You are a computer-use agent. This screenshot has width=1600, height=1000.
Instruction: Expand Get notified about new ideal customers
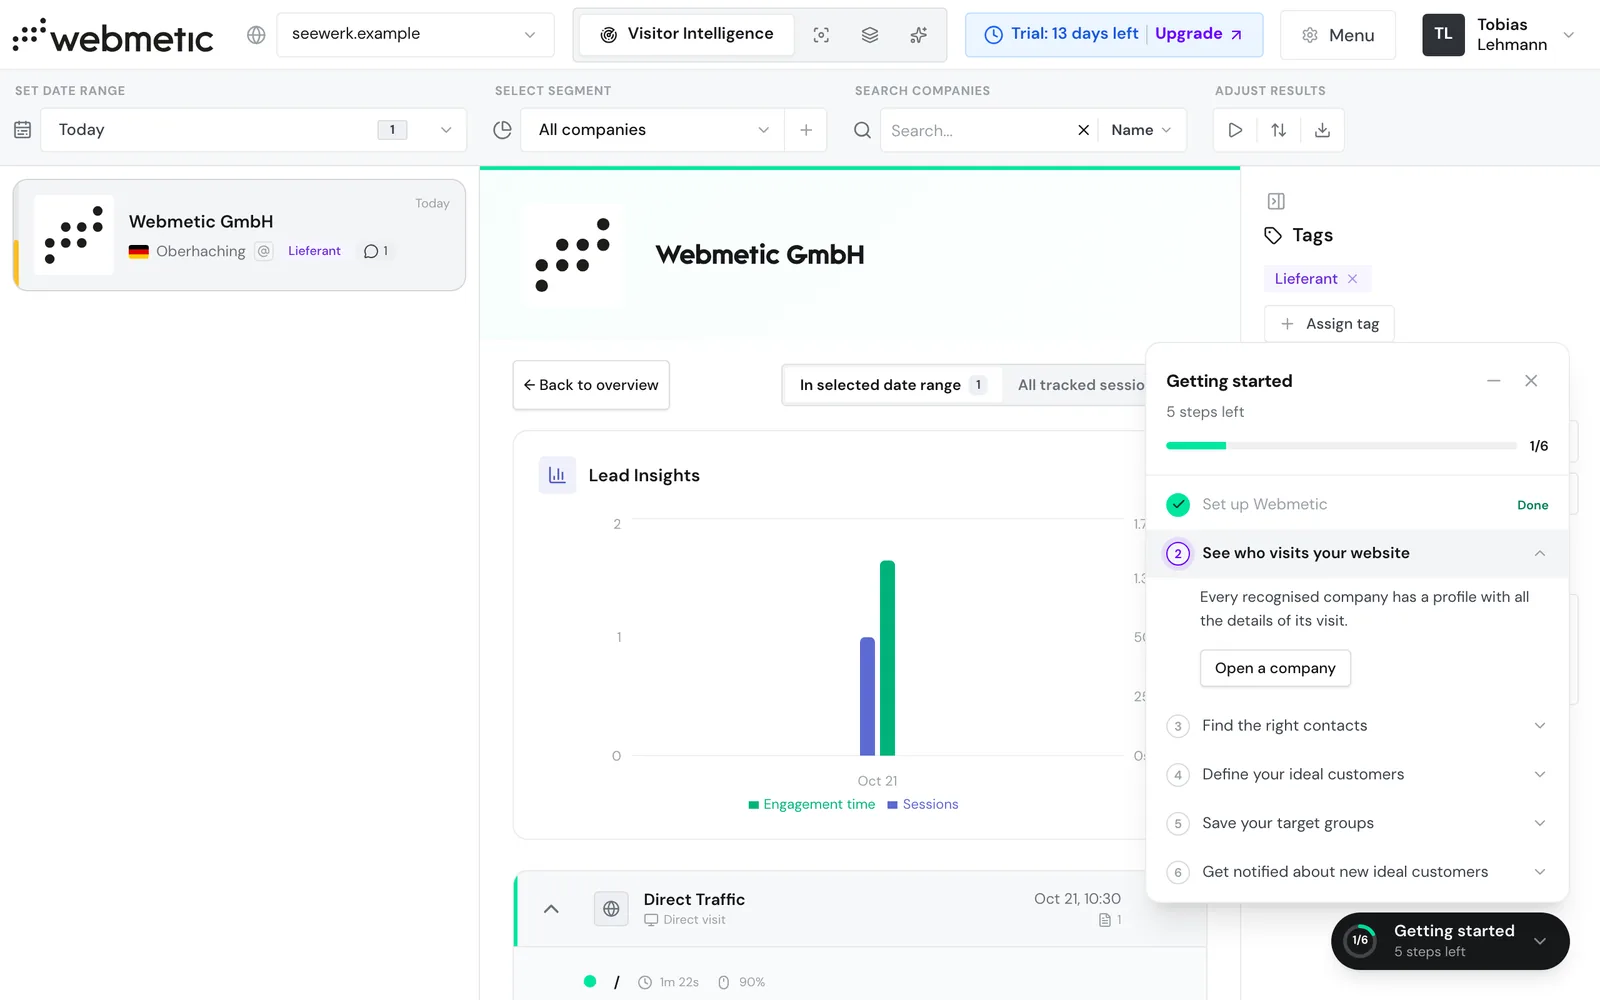click(x=1357, y=872)
